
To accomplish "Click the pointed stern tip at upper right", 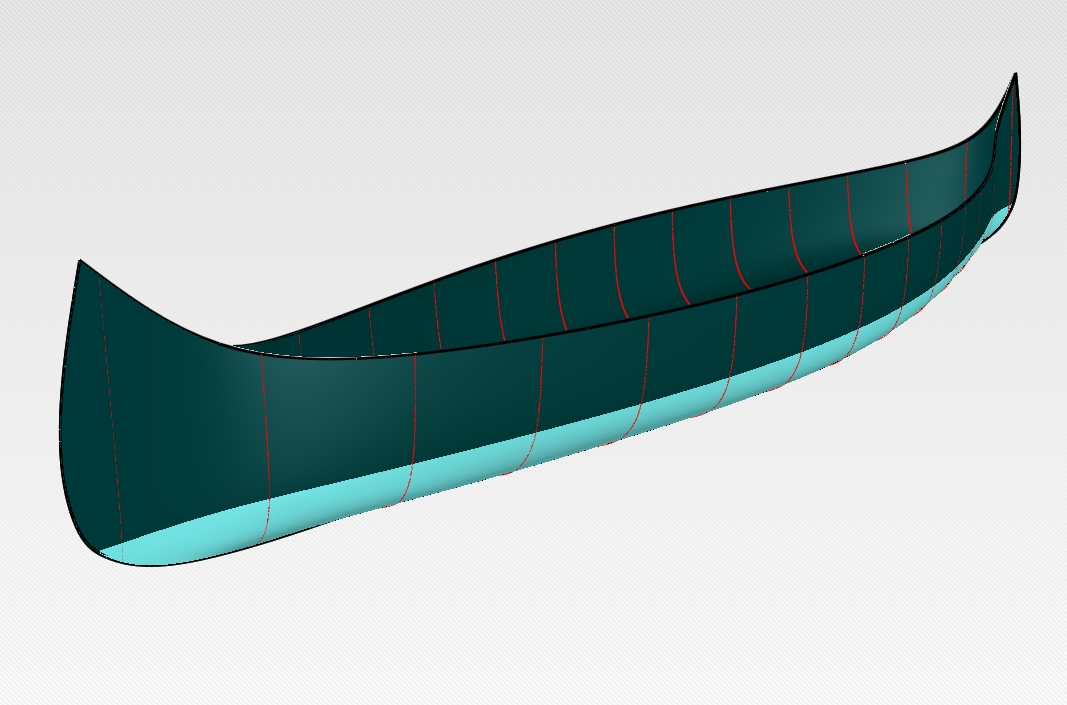I will coord(1015,75).
